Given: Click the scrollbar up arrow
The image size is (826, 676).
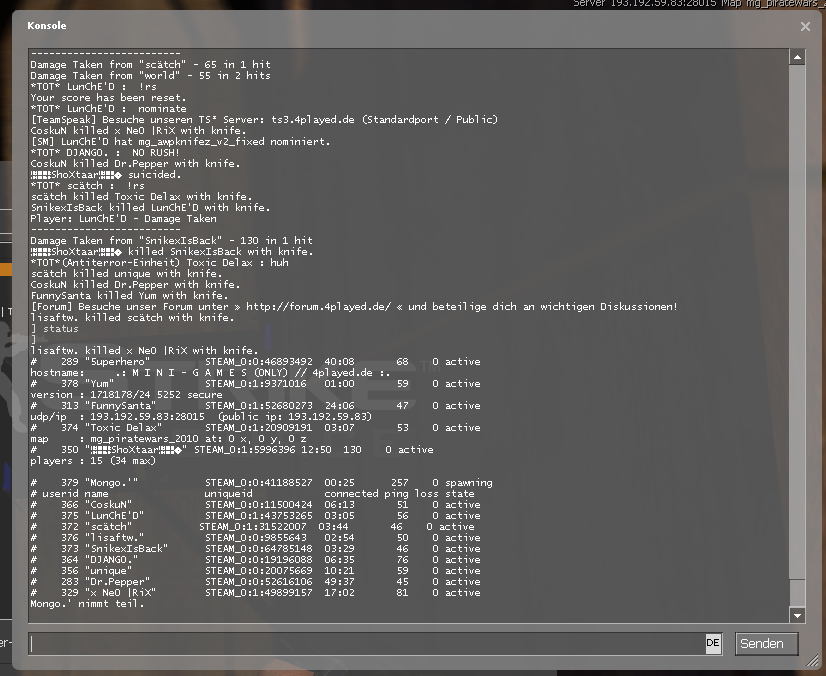Looking at the screenshot, I should [797, 58].
